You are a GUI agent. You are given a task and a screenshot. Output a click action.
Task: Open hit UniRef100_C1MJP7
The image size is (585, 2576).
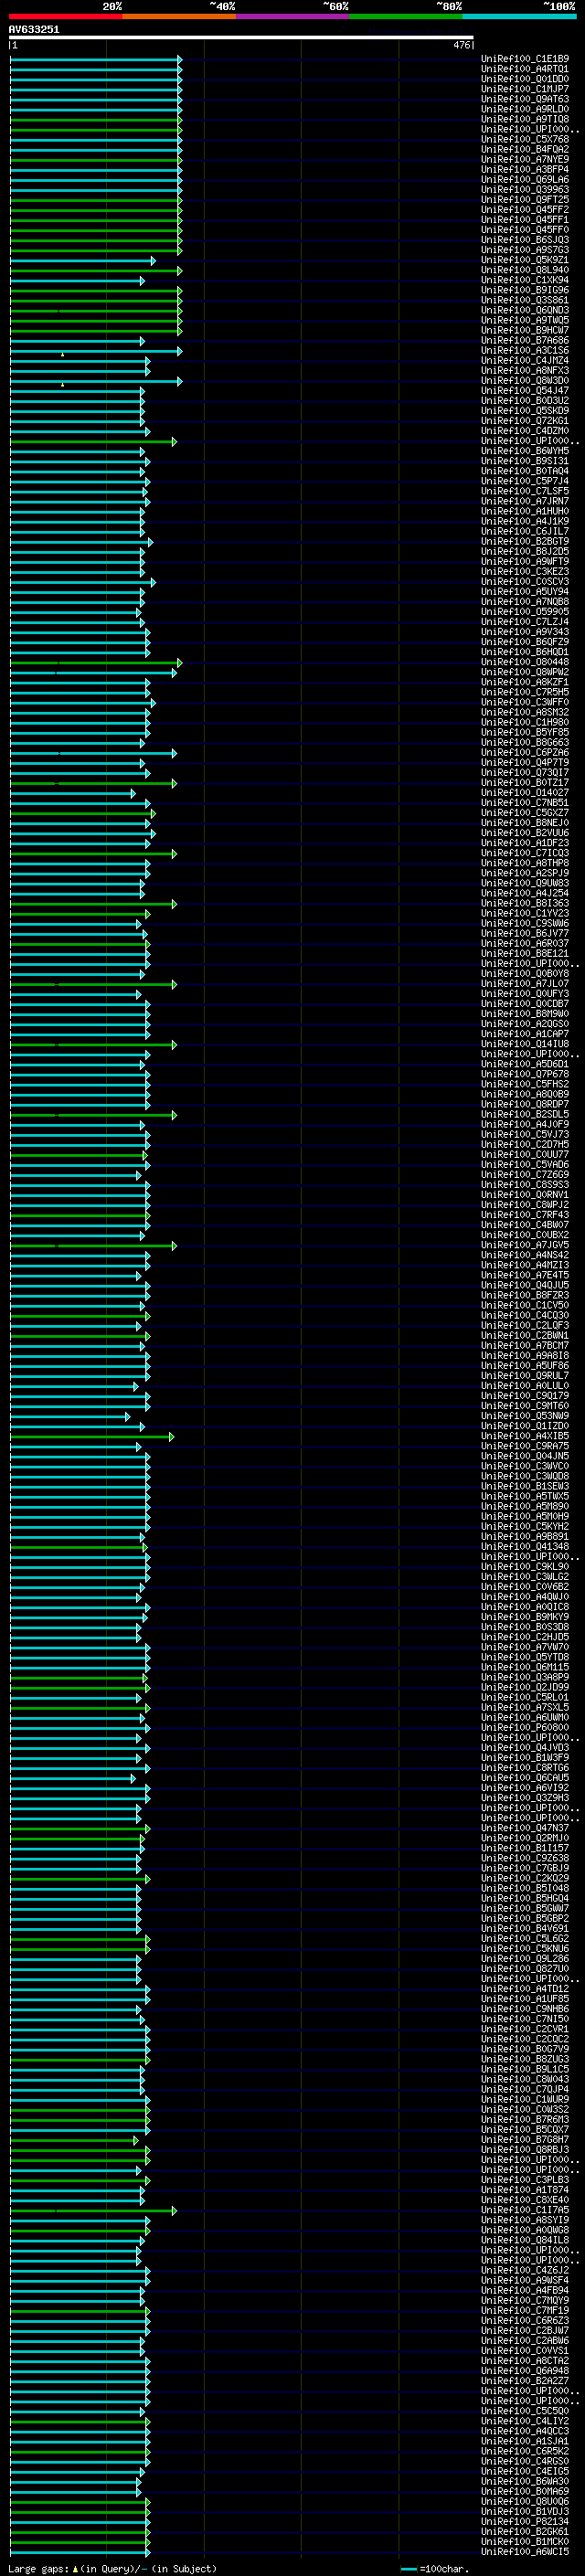525,89
